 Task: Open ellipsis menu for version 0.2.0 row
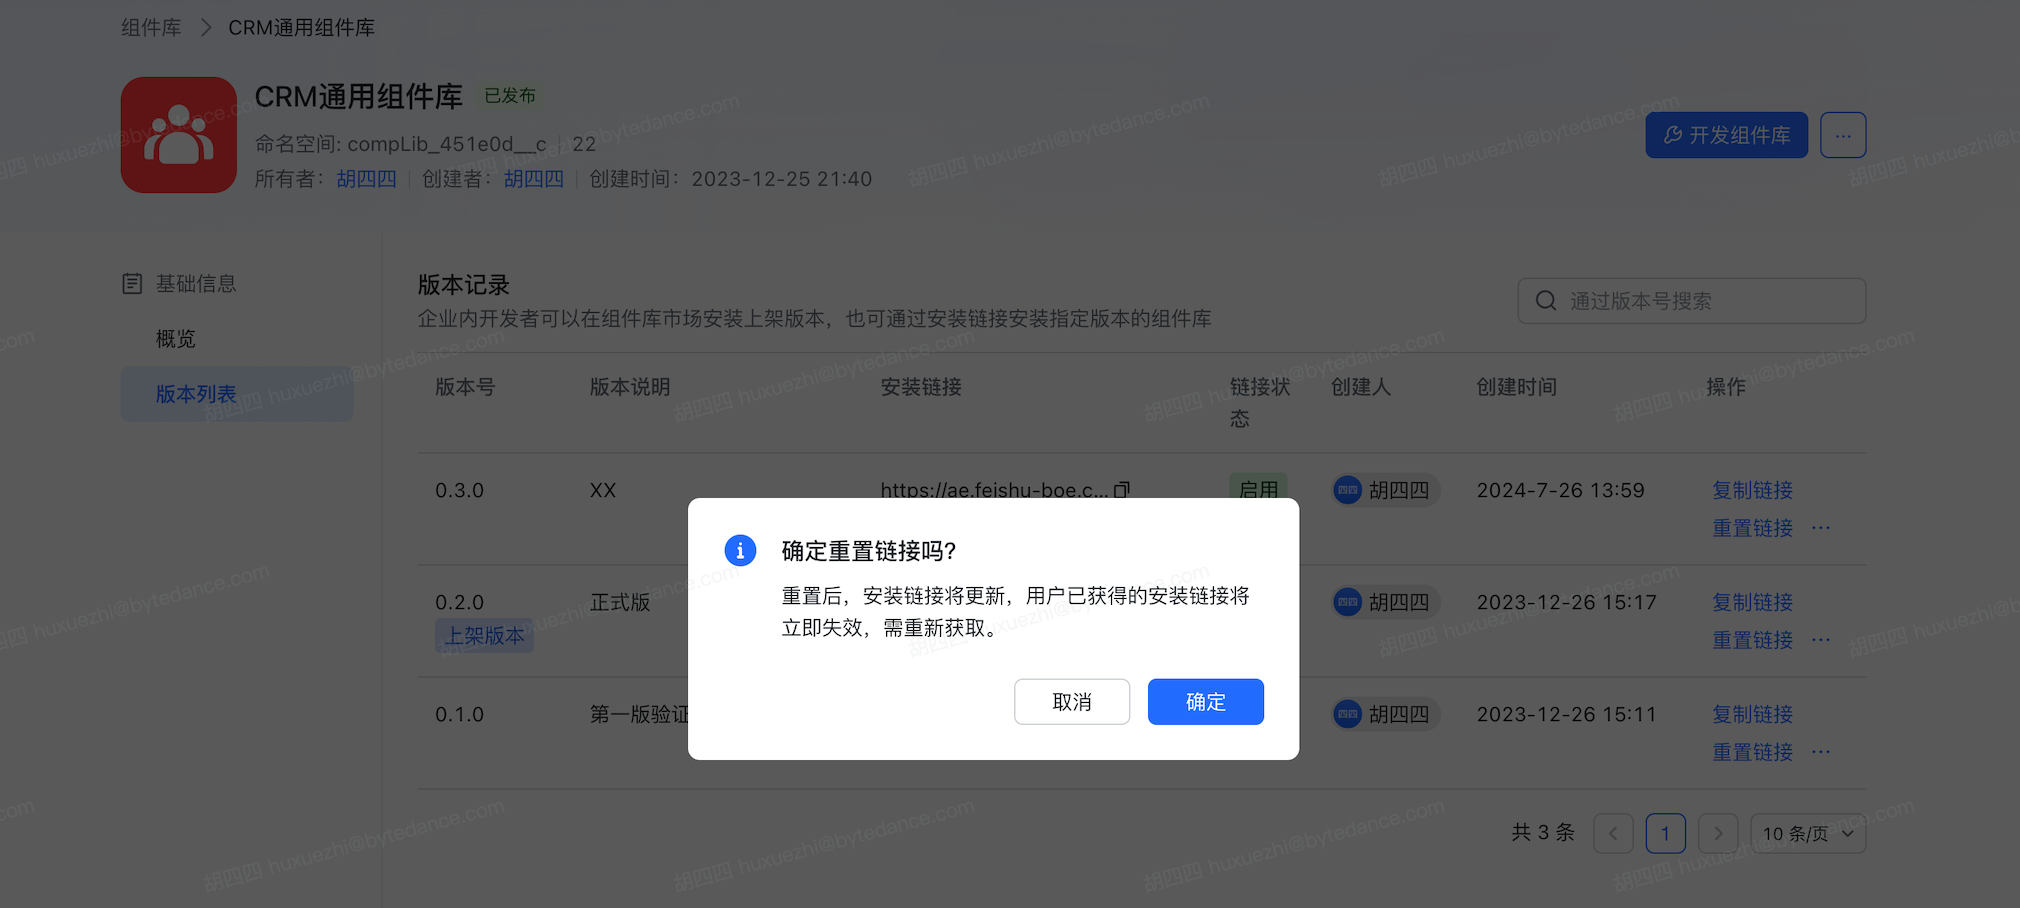(1821, 640)
